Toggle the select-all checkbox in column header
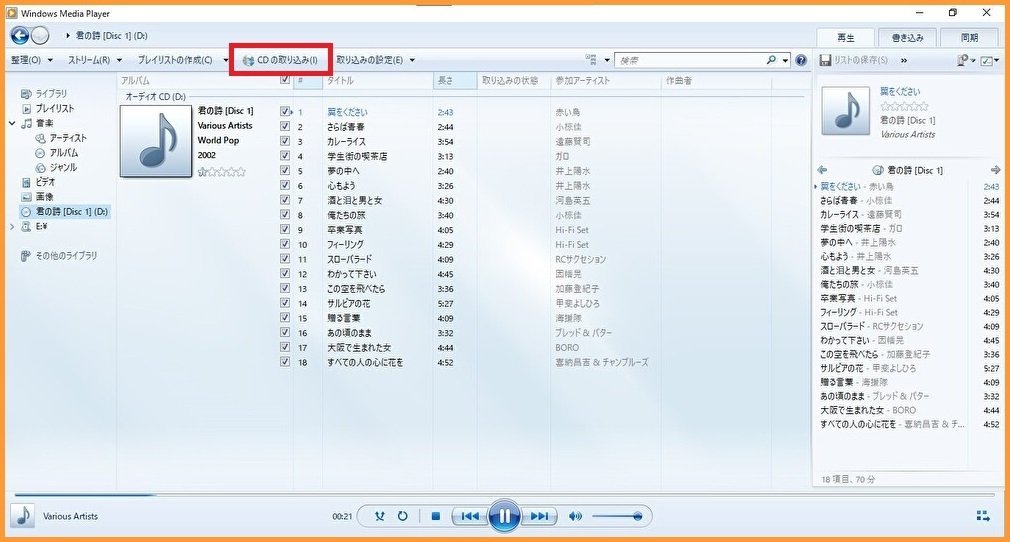Screen dimensions: 1010x542 285,81
